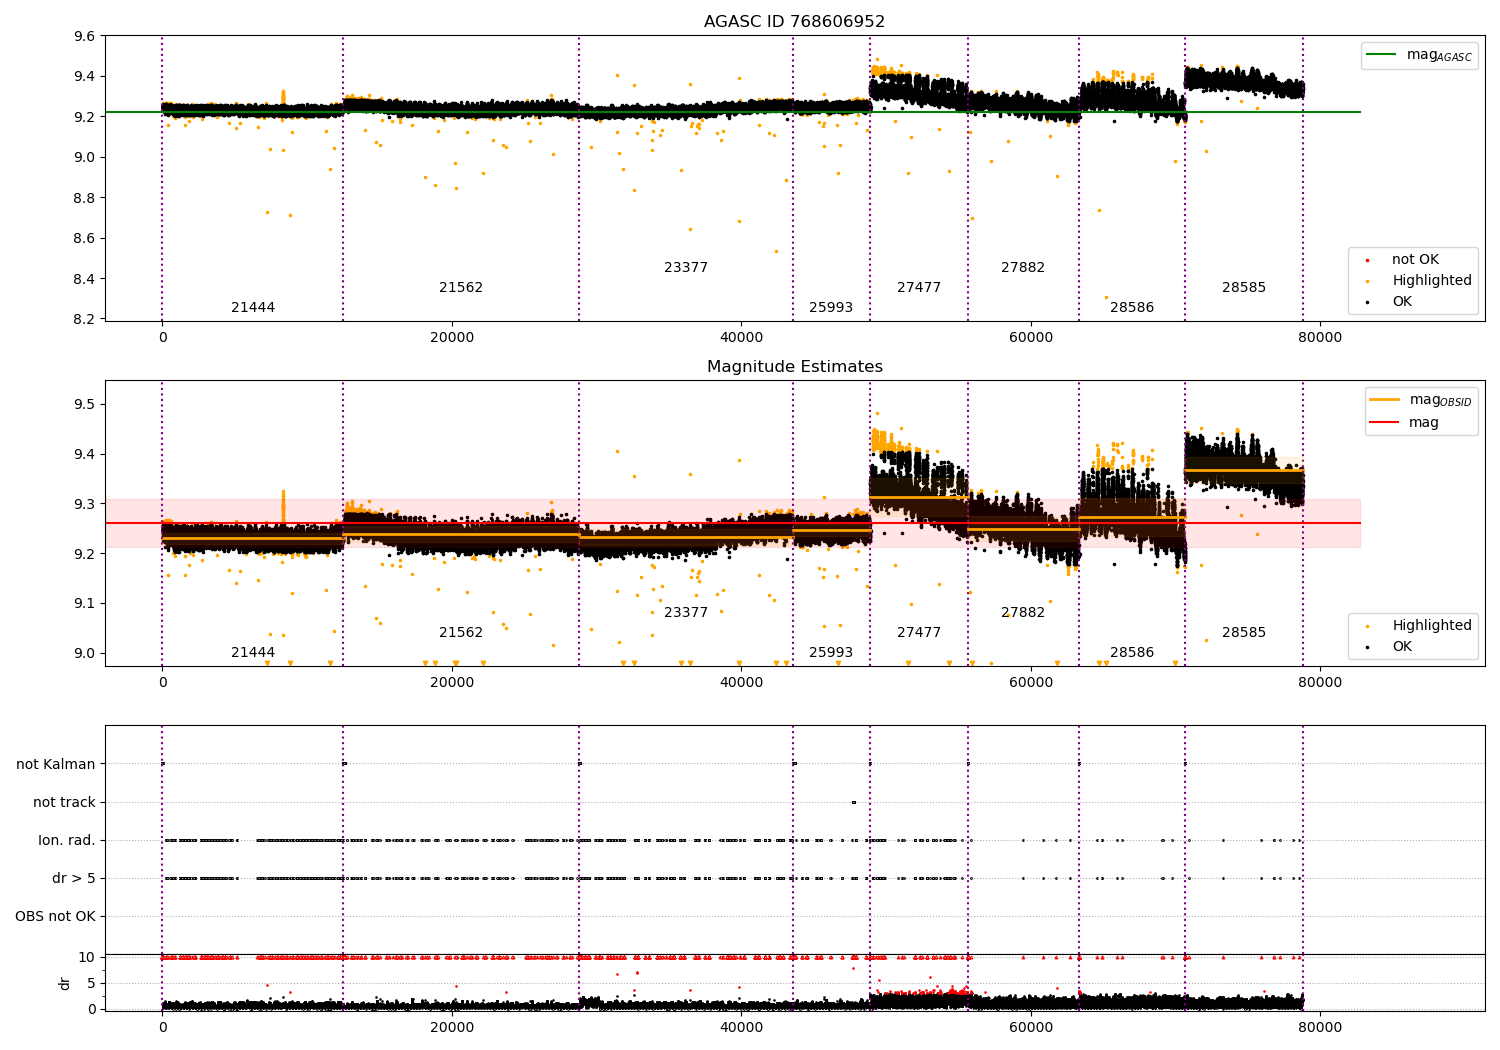The width and height of the screenshot is (1500, 1050).
Task: Click the rotated 'dr' y-axis label
Action: click(65, 983)
